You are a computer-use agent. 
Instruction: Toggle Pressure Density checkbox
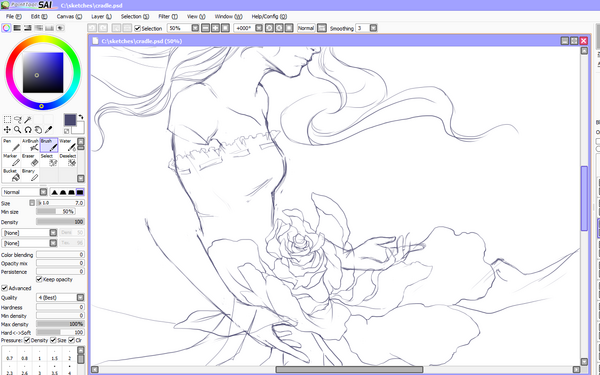coord(27,340)
